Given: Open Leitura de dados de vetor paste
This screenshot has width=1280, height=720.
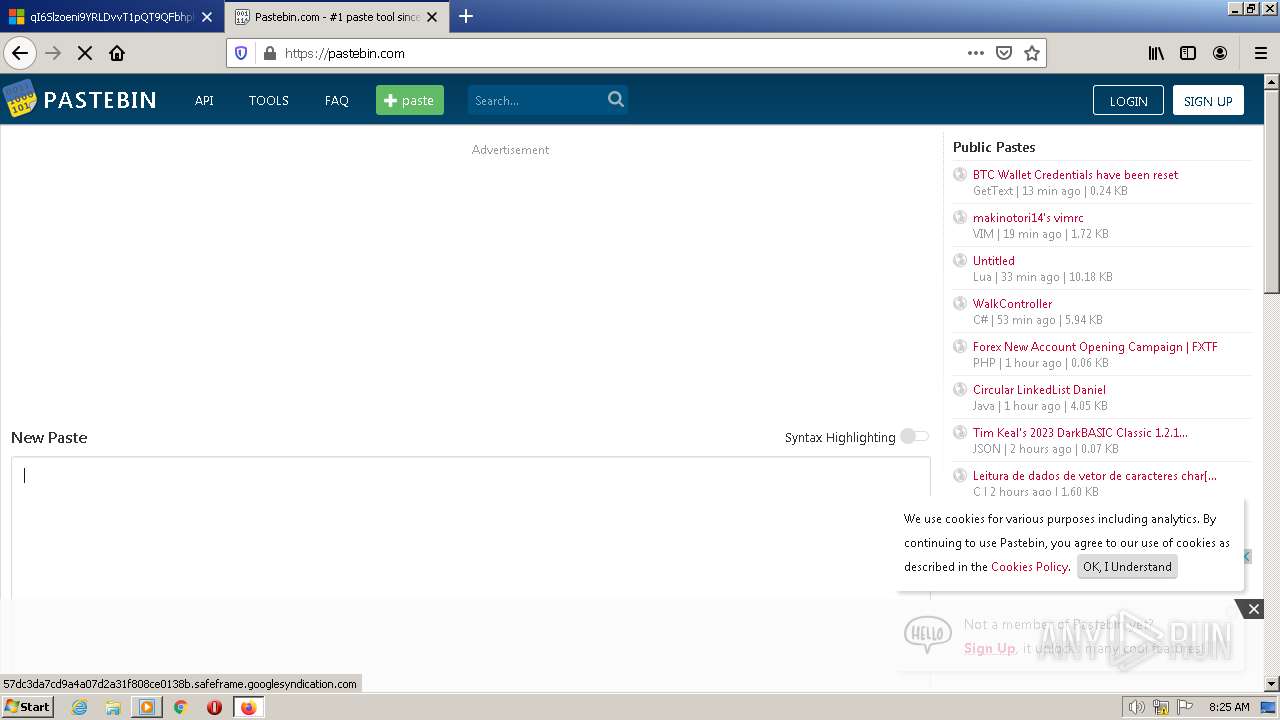Looking at the screenshot, I should pyautogui.click(x=1095, y=475).
